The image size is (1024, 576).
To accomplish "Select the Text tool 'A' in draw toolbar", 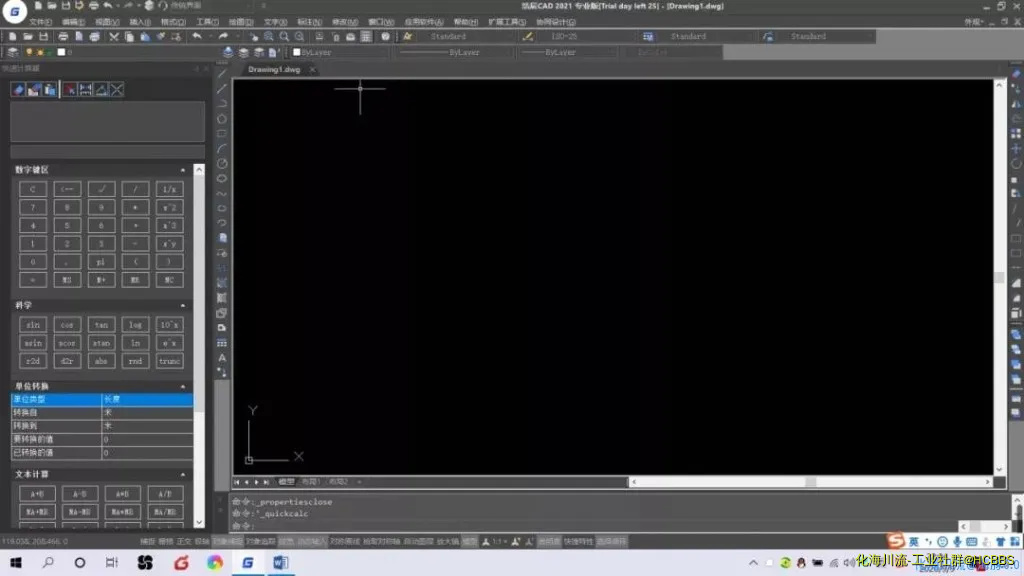I will 222,357.
